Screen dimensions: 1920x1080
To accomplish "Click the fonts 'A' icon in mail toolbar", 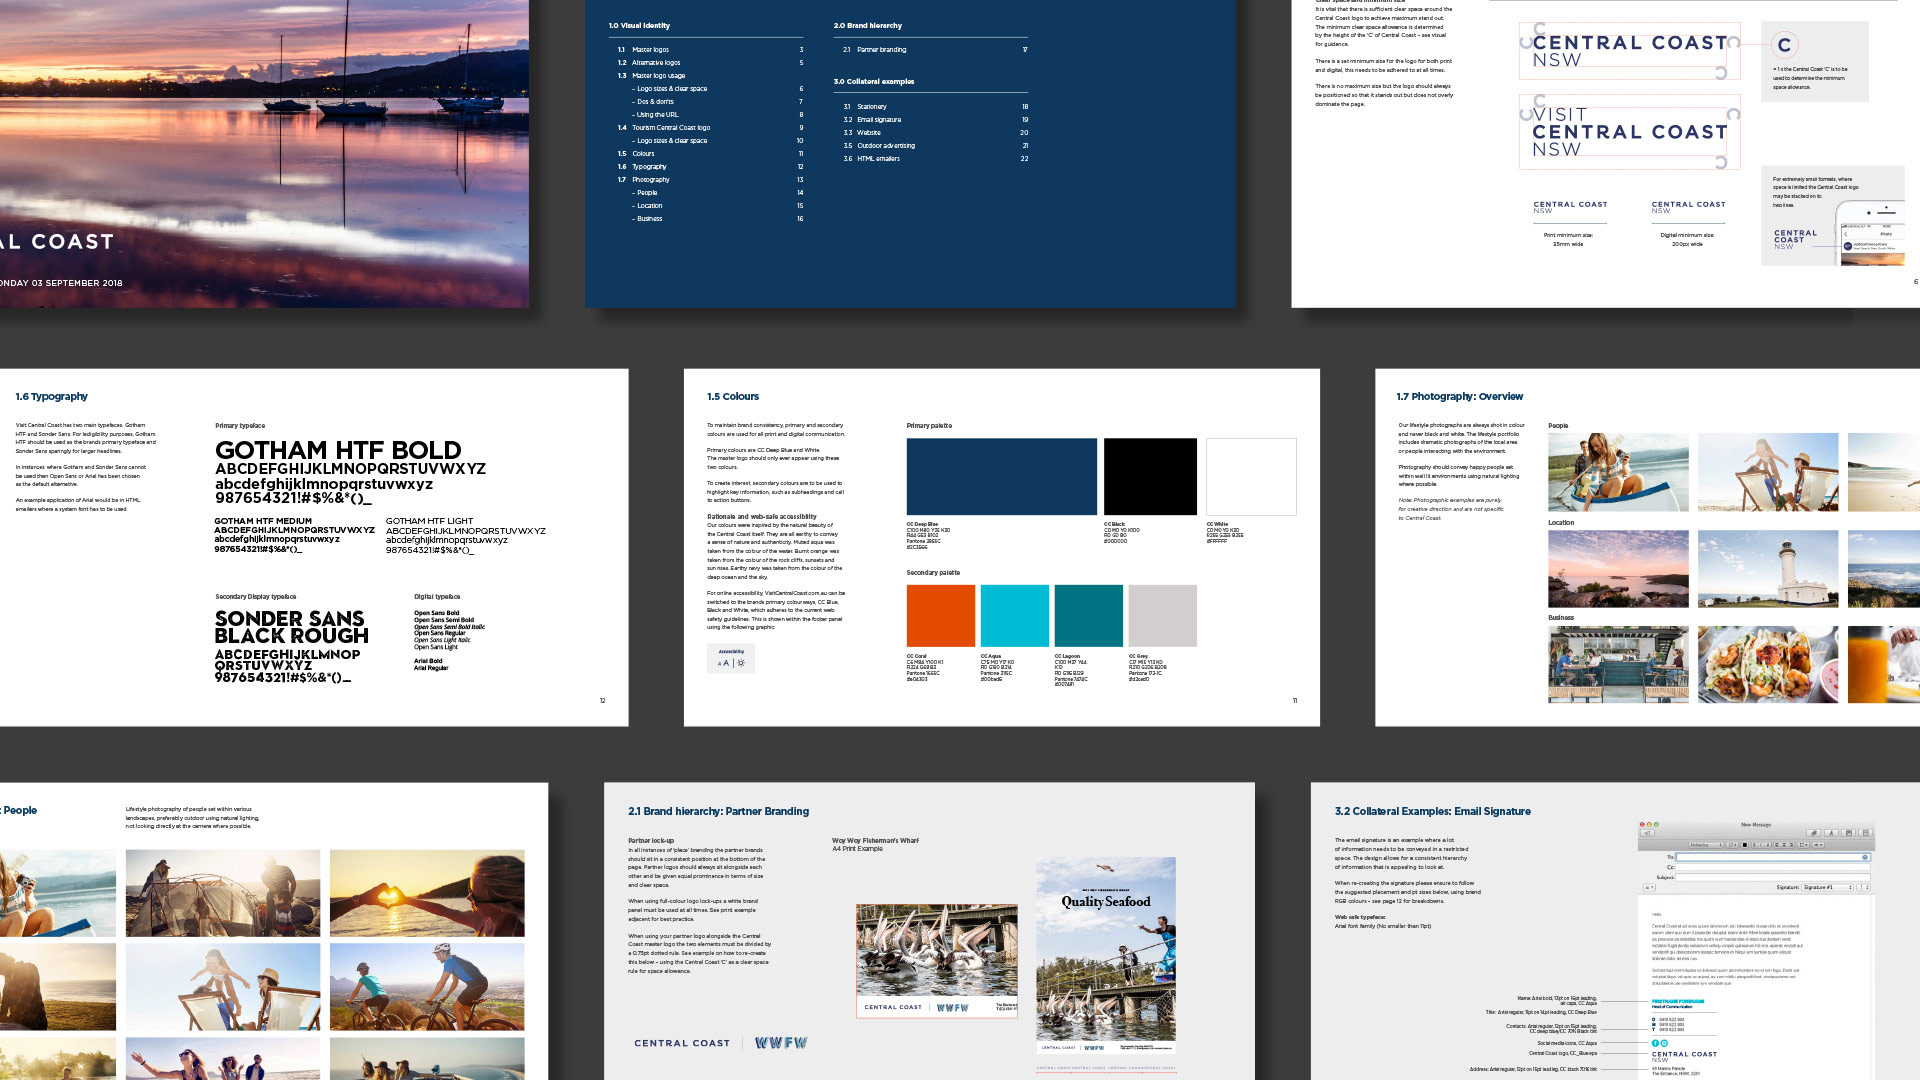I will [x=1831, y=833].
